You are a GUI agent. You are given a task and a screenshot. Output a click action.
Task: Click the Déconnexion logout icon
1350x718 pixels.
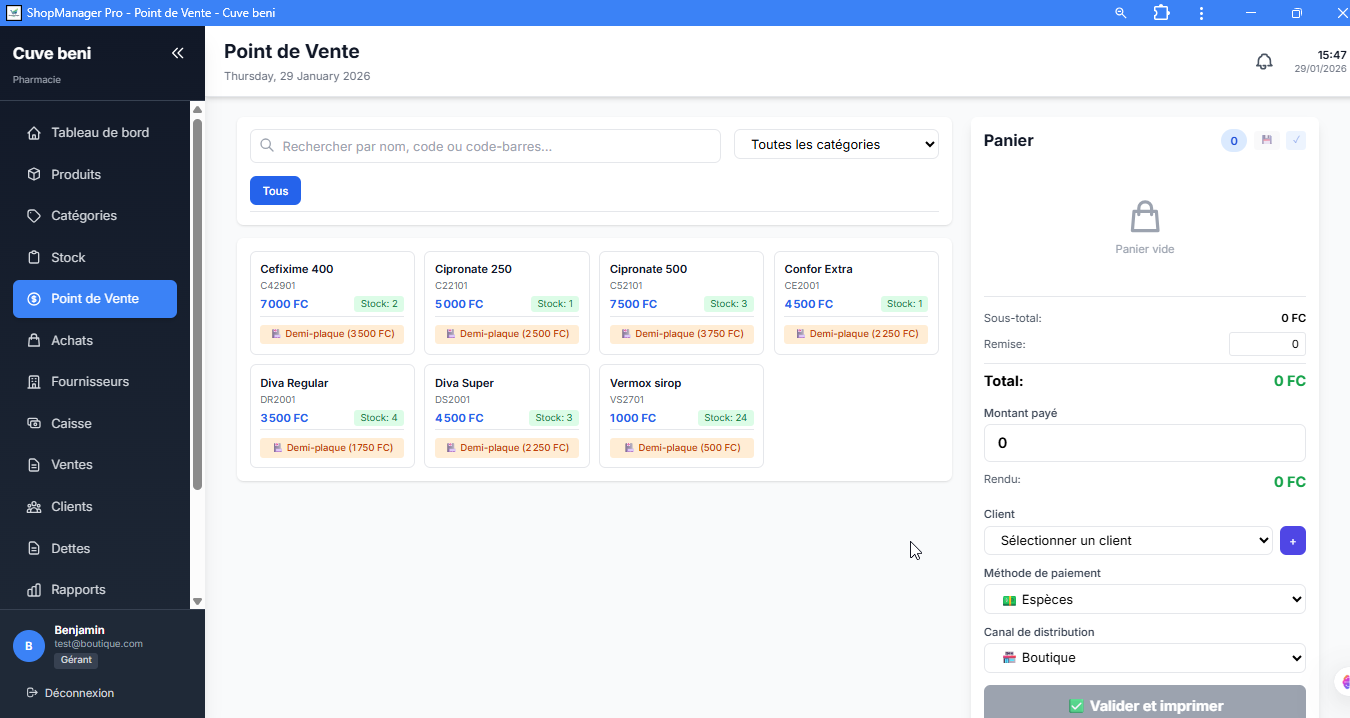coord(32,693)
